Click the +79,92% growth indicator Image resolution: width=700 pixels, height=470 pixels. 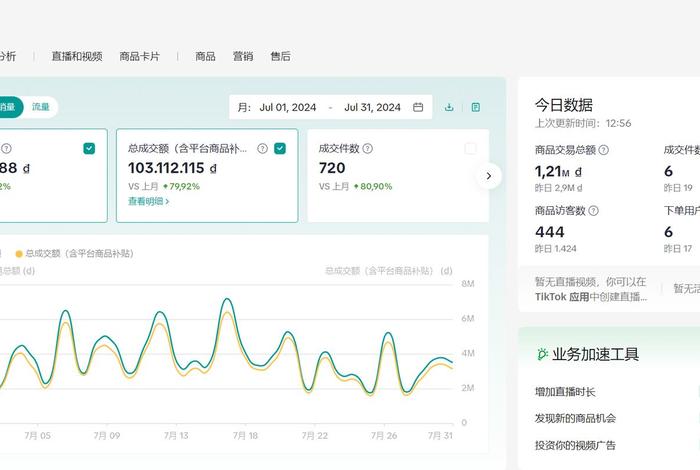coord(181,186)
